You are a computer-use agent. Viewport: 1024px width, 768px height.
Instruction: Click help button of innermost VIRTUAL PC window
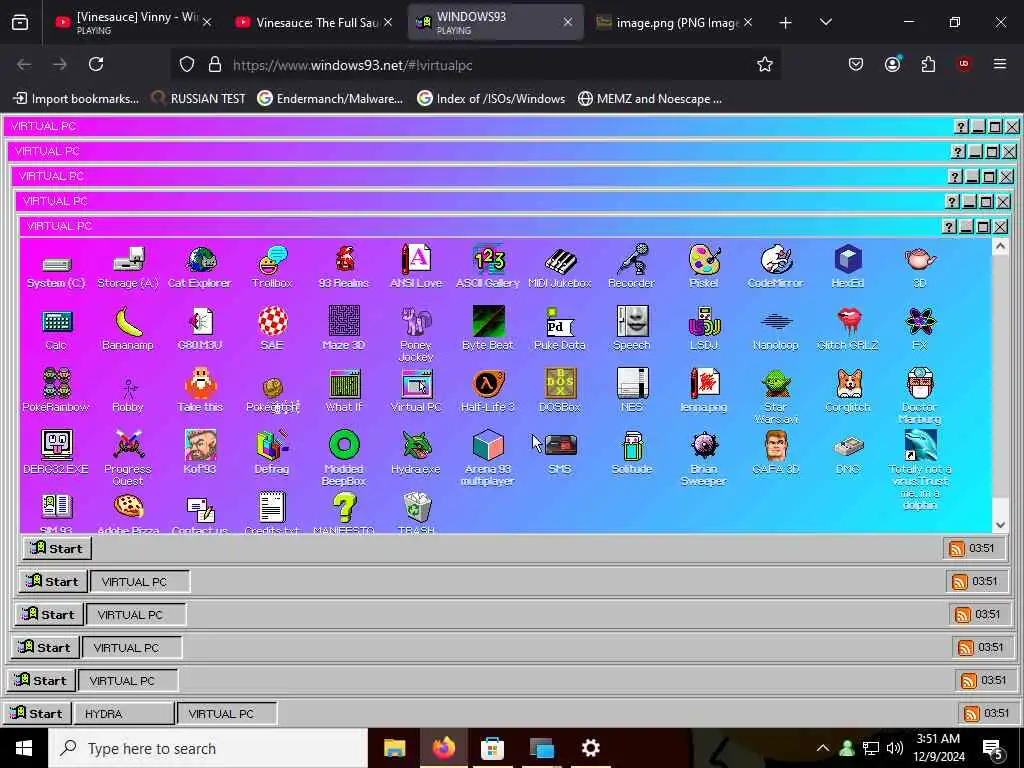point(949,227)
